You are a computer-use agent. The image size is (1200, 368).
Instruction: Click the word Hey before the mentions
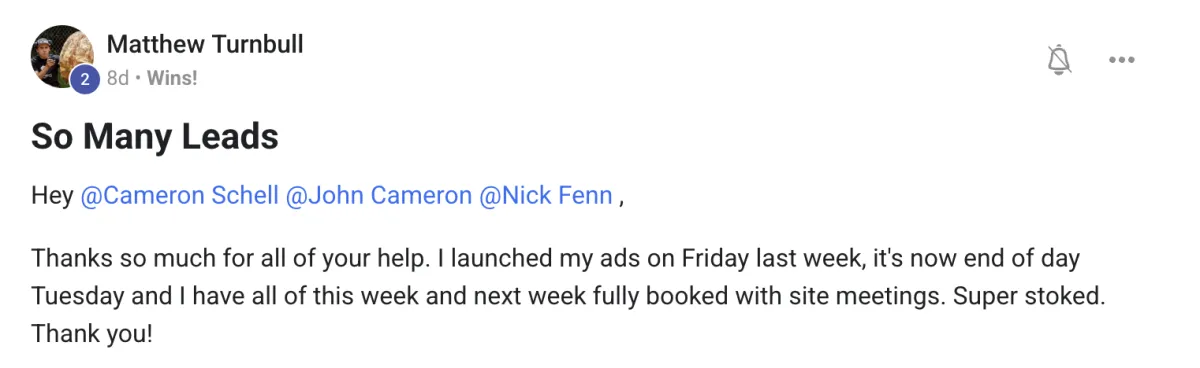(52, 196)
